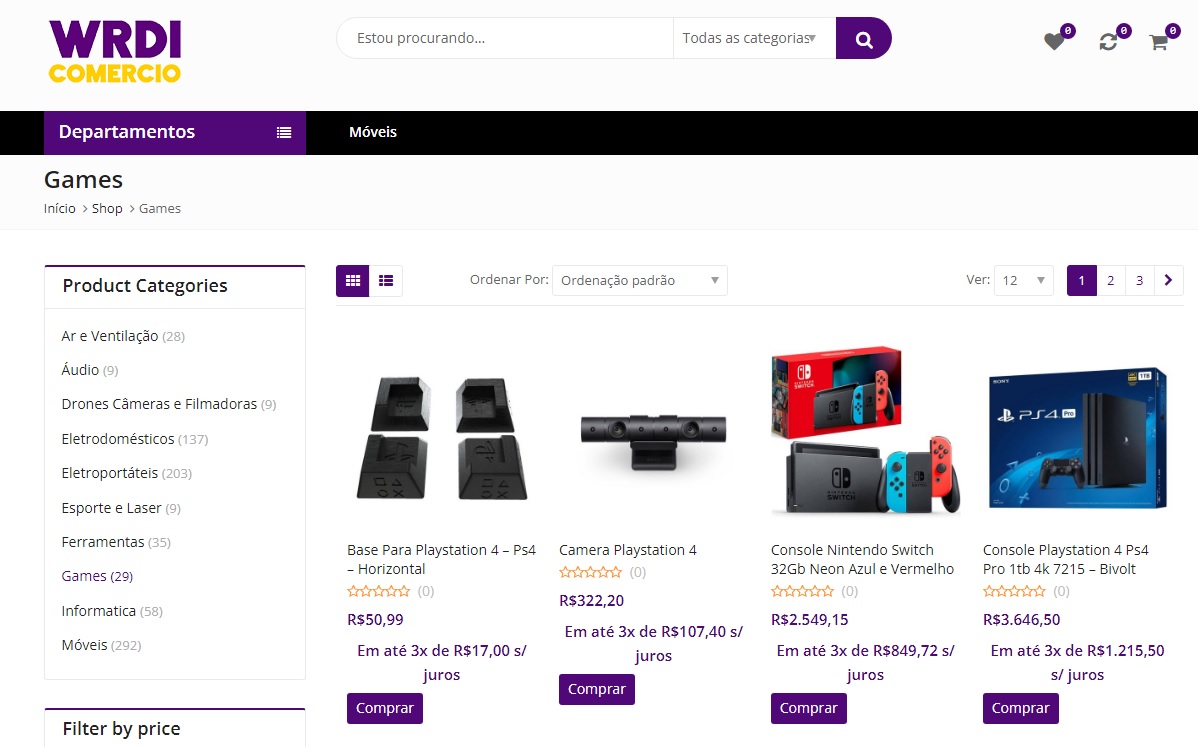1198x747 pixels.
Task: Rate Camera Playstation 4 stars
Action: click(x=591, y=572)
